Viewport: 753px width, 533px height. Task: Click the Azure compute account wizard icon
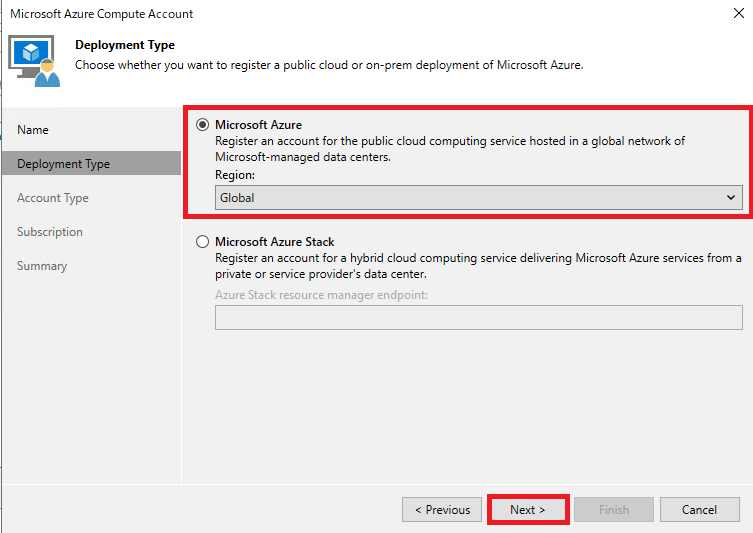click(x=34, y=61)
